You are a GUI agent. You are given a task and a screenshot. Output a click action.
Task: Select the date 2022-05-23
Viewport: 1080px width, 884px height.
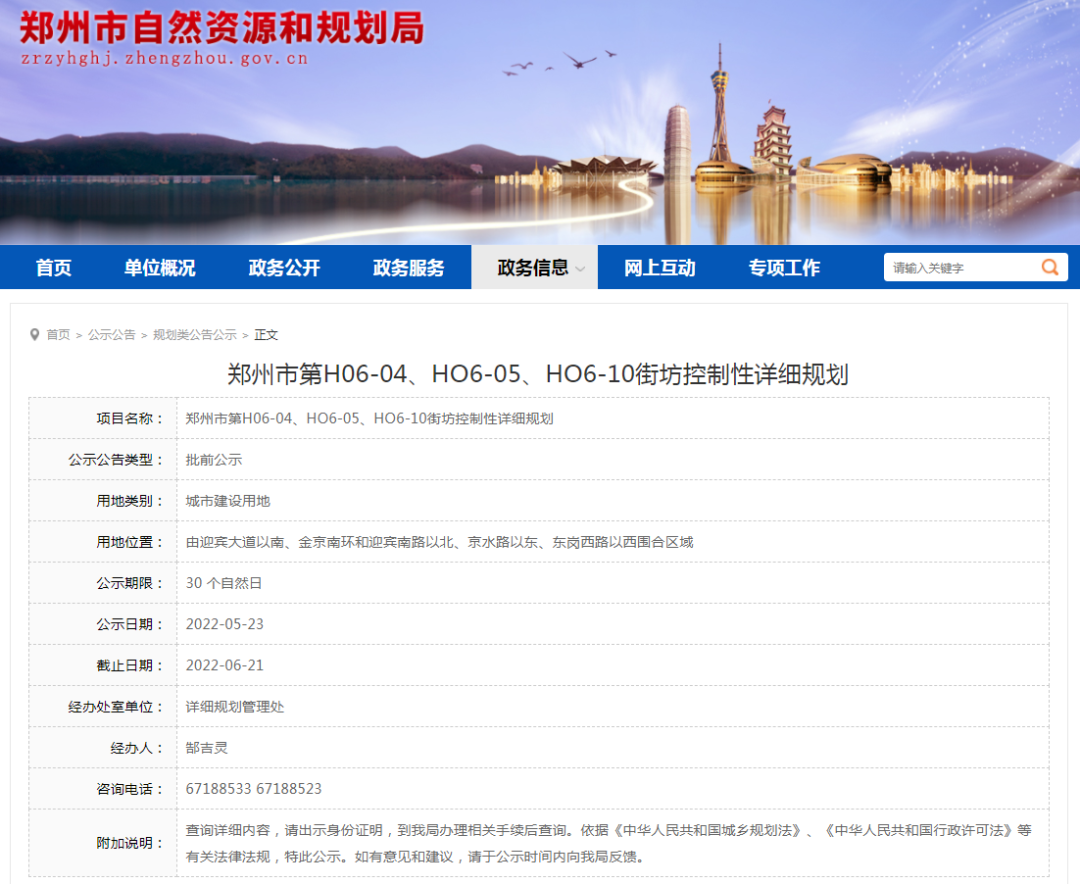coord(225,624)
